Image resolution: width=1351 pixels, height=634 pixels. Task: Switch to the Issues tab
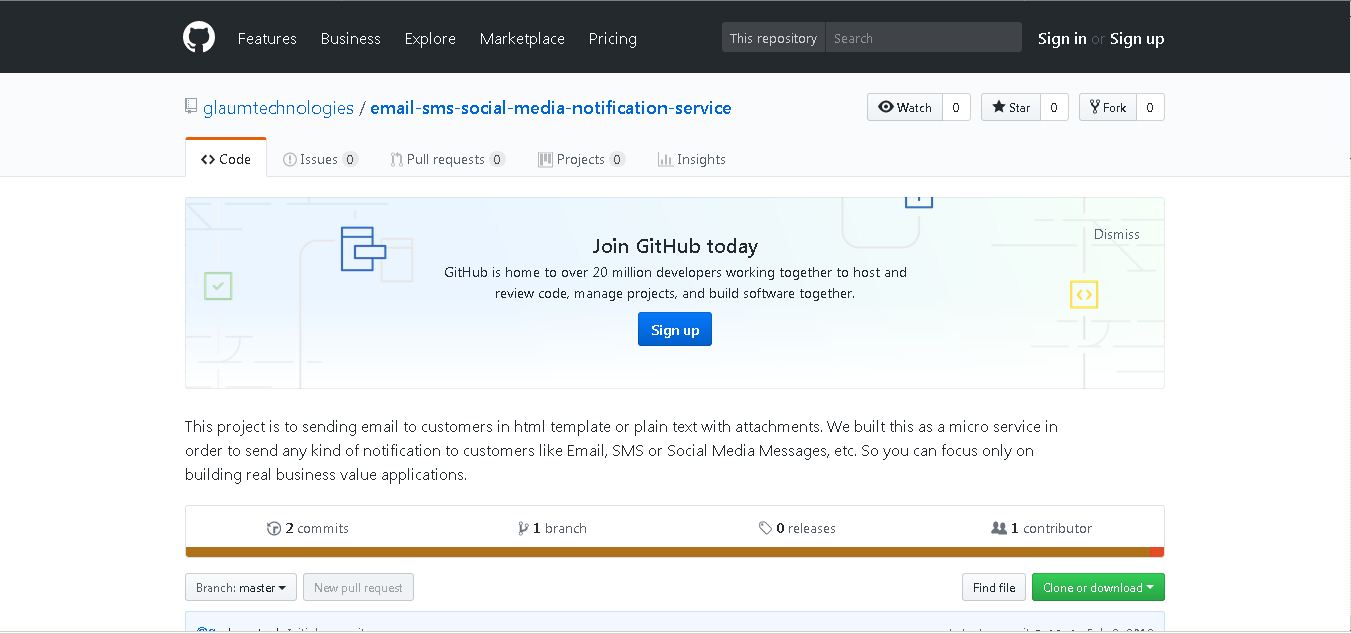tap(320, 159)
